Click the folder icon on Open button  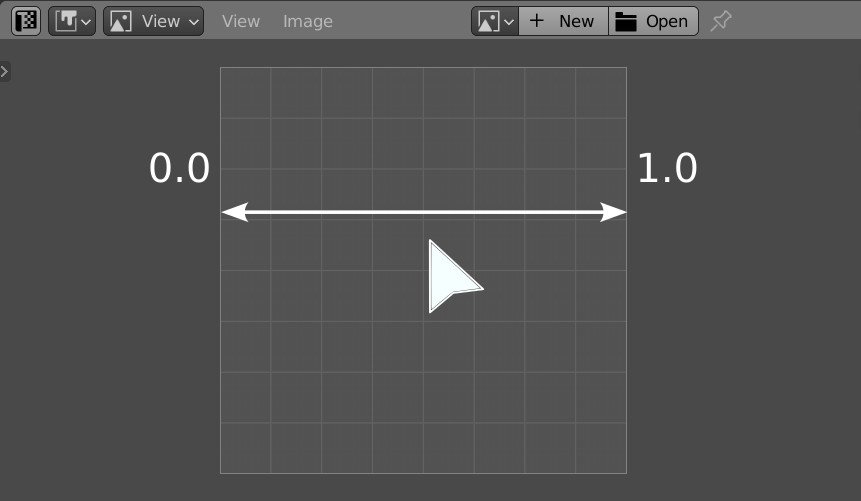click(627, 21)
